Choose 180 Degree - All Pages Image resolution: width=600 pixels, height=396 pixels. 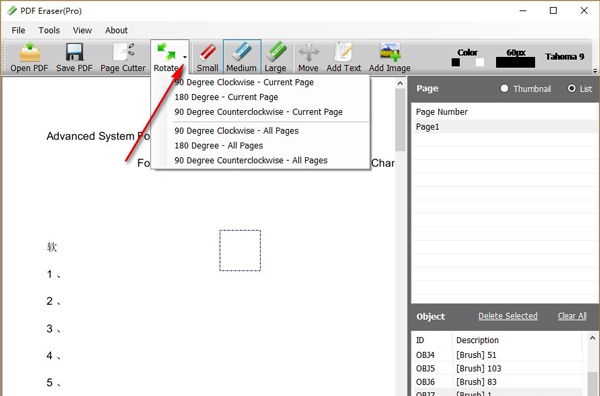coord(218,146)
